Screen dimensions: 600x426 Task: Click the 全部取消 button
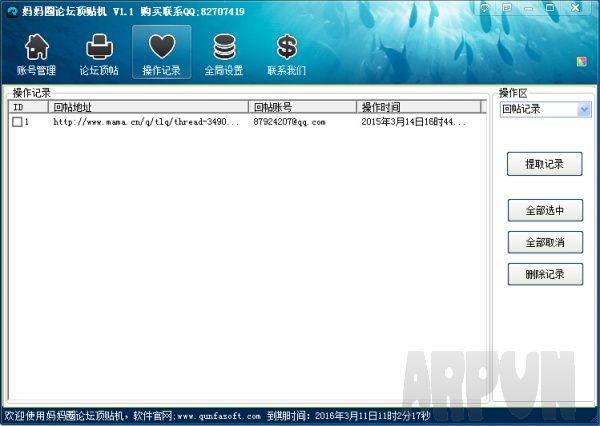click(x=545, y=242)
